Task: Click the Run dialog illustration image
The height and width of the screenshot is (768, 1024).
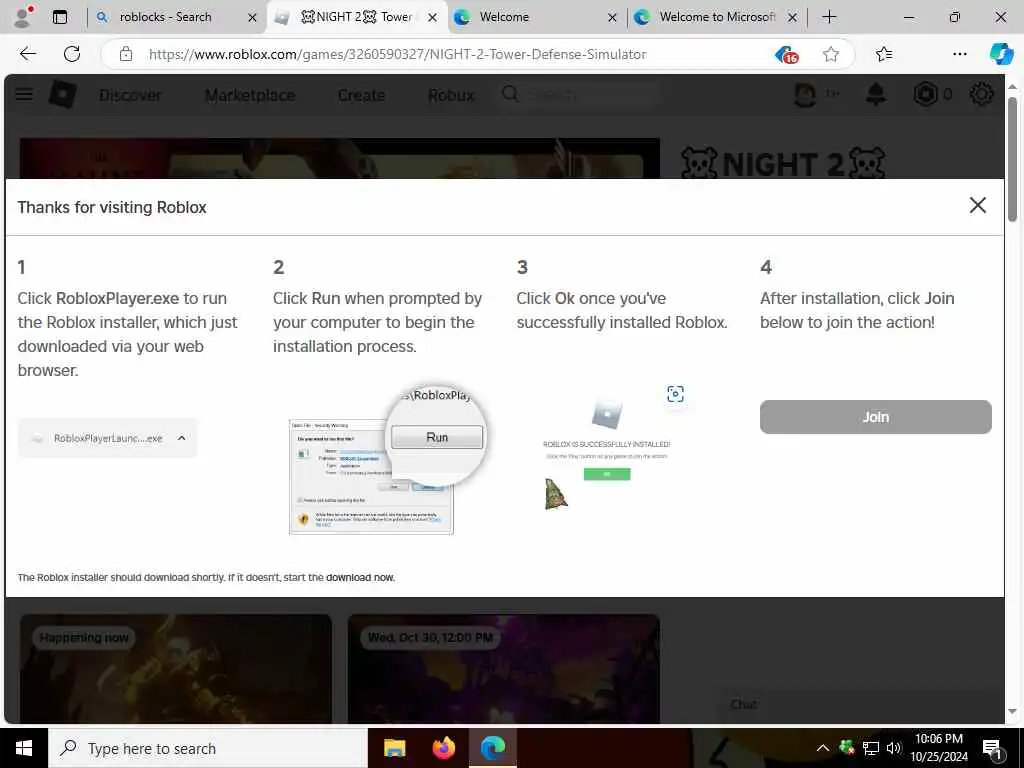Action: click(387, 460)
